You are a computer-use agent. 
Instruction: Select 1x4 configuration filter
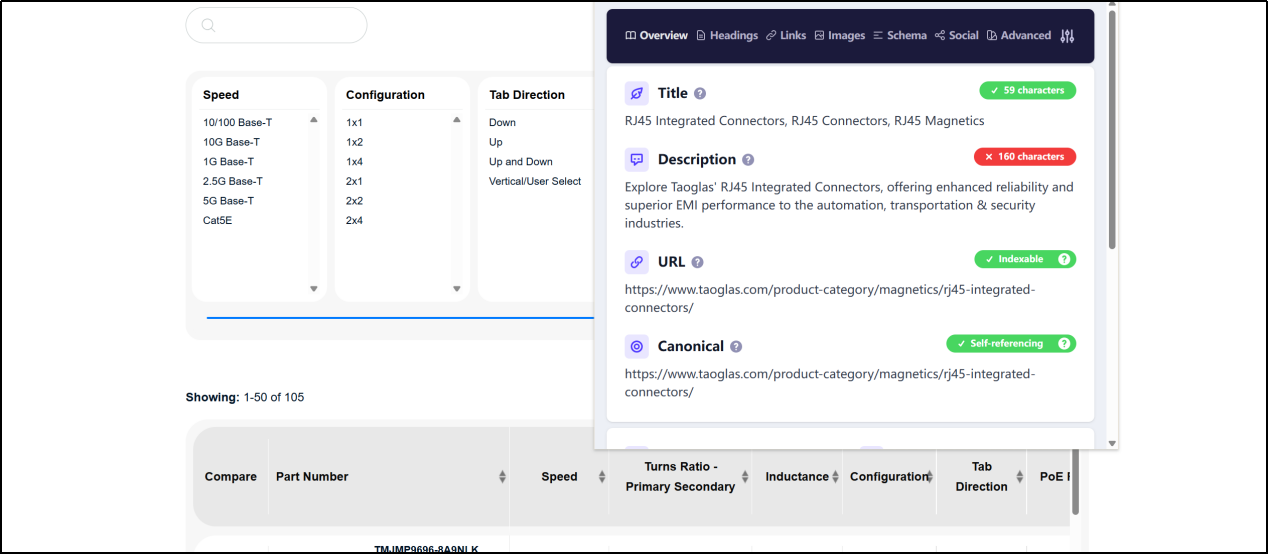tap(354, 162)
